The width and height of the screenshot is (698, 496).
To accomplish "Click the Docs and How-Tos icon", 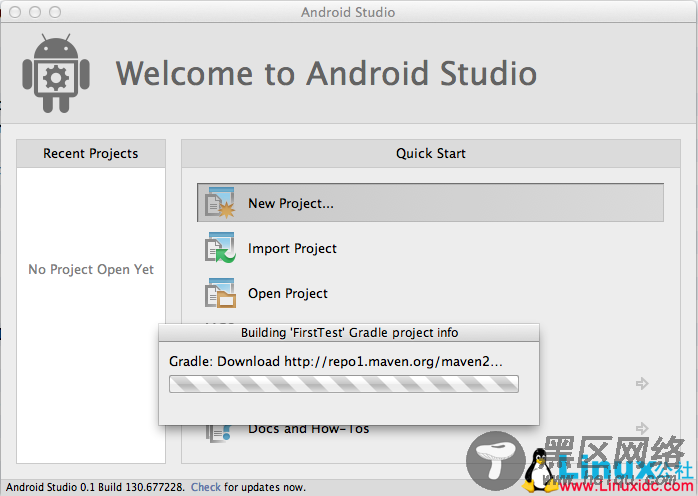I will click(x=219, y=433).
